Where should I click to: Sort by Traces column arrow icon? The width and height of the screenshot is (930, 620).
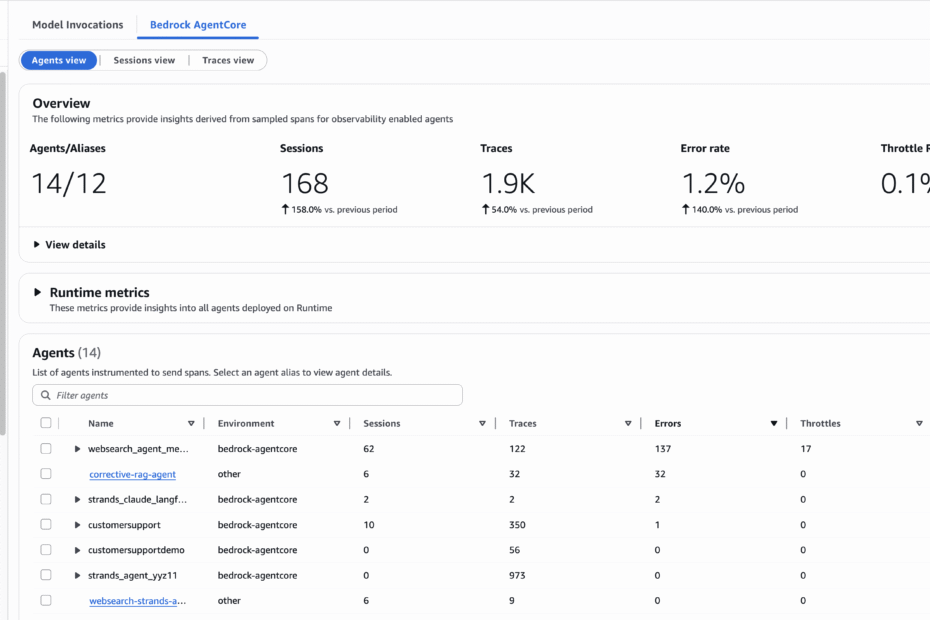(628, 424)
